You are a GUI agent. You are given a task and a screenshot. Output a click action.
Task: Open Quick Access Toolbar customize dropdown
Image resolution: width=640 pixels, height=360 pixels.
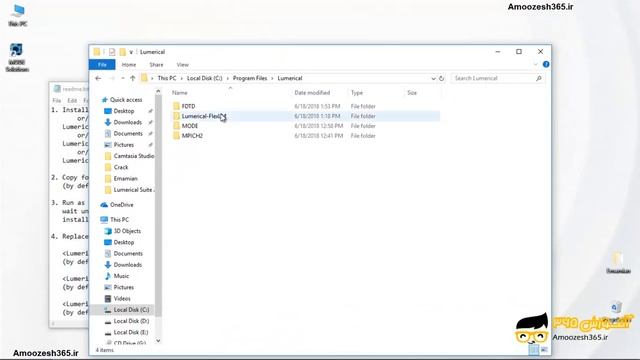(131, 52)
